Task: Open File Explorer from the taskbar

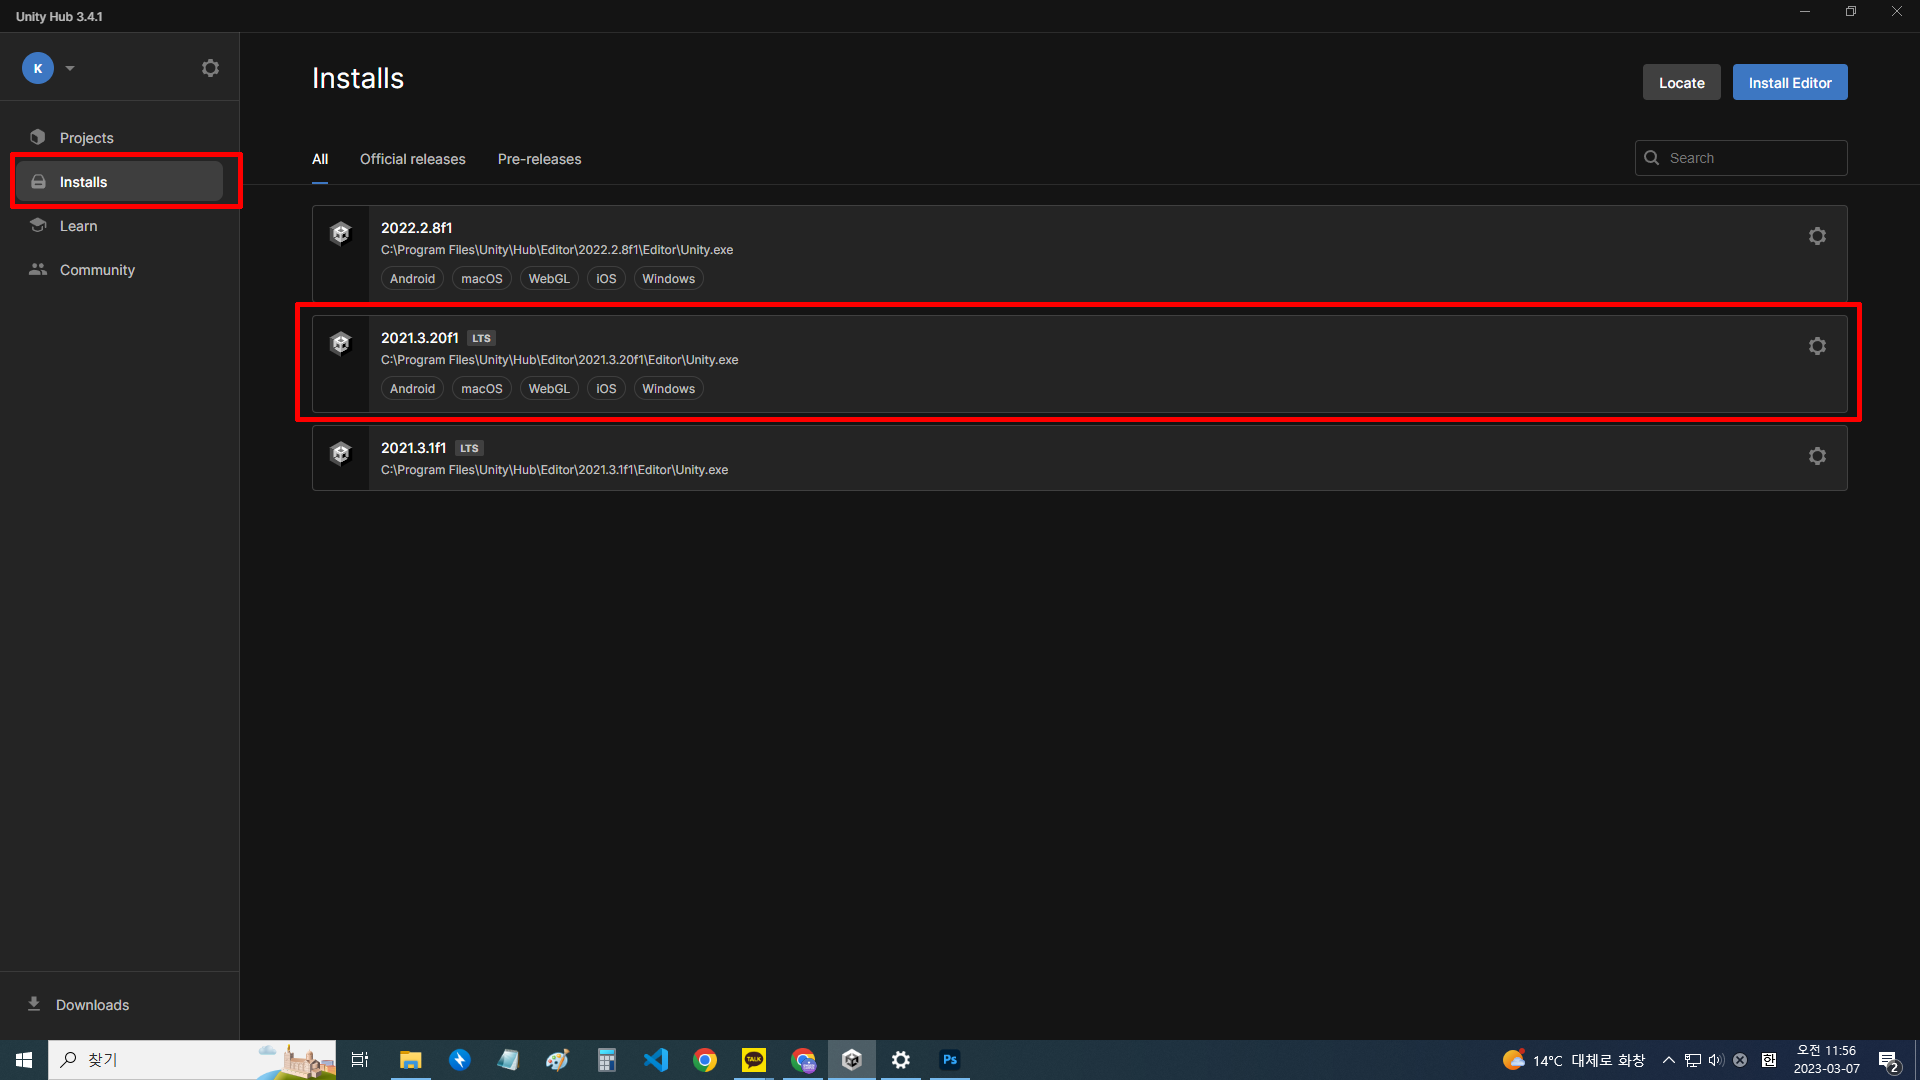Action: pyautogui.click(x=410, y=1060)
